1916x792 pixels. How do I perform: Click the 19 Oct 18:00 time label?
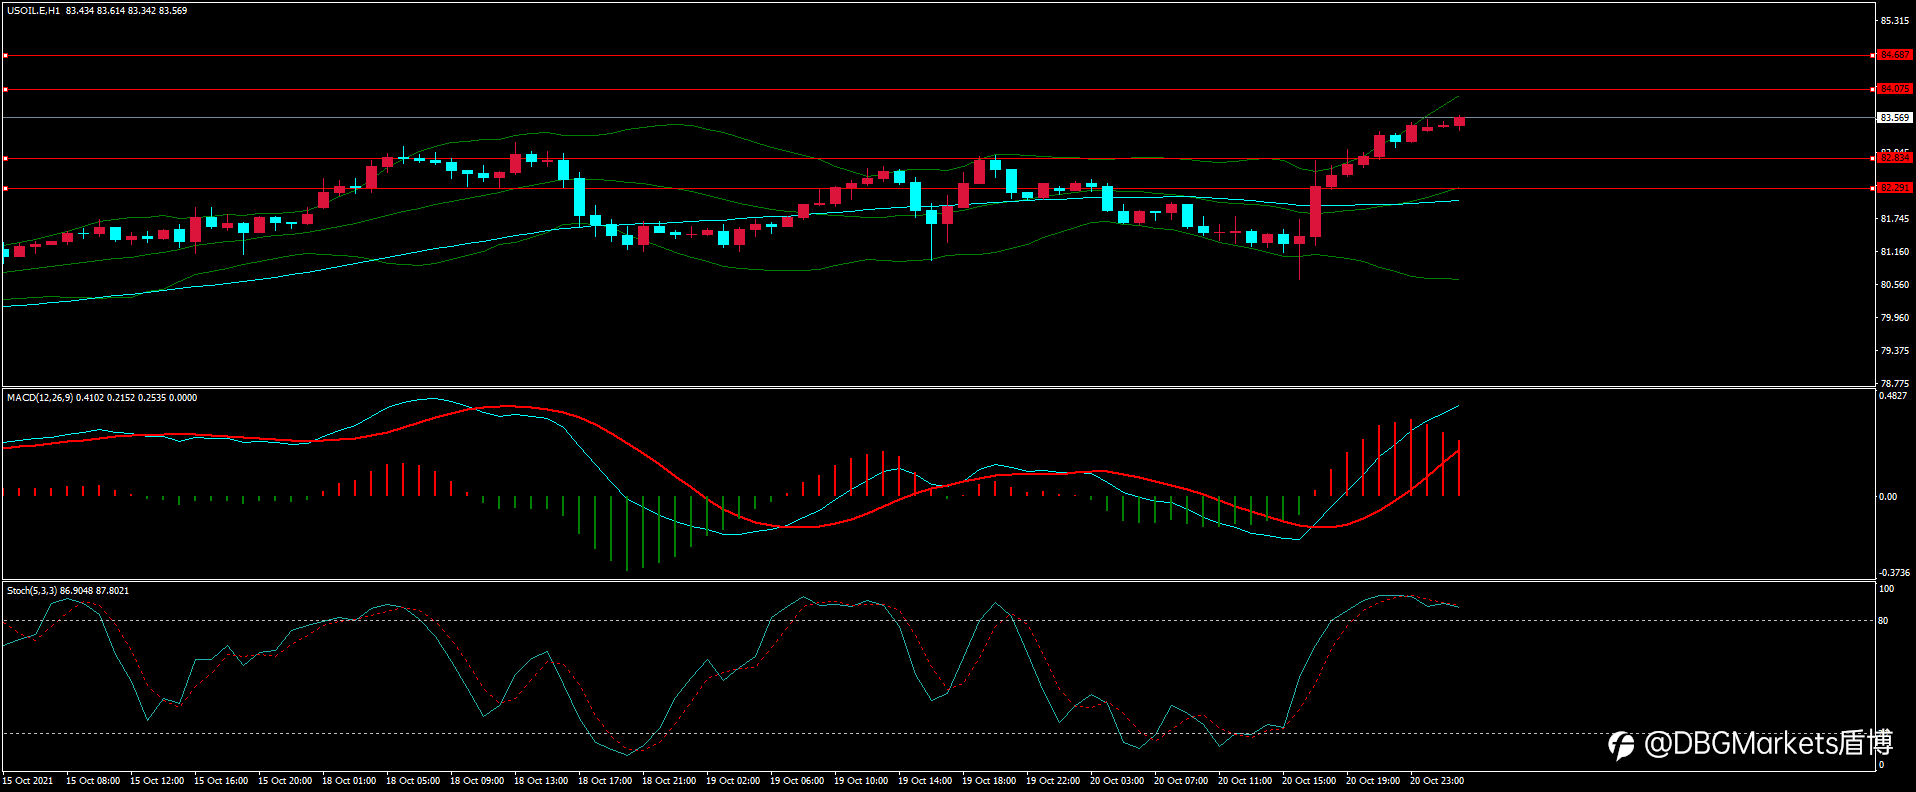pos(989,781)
